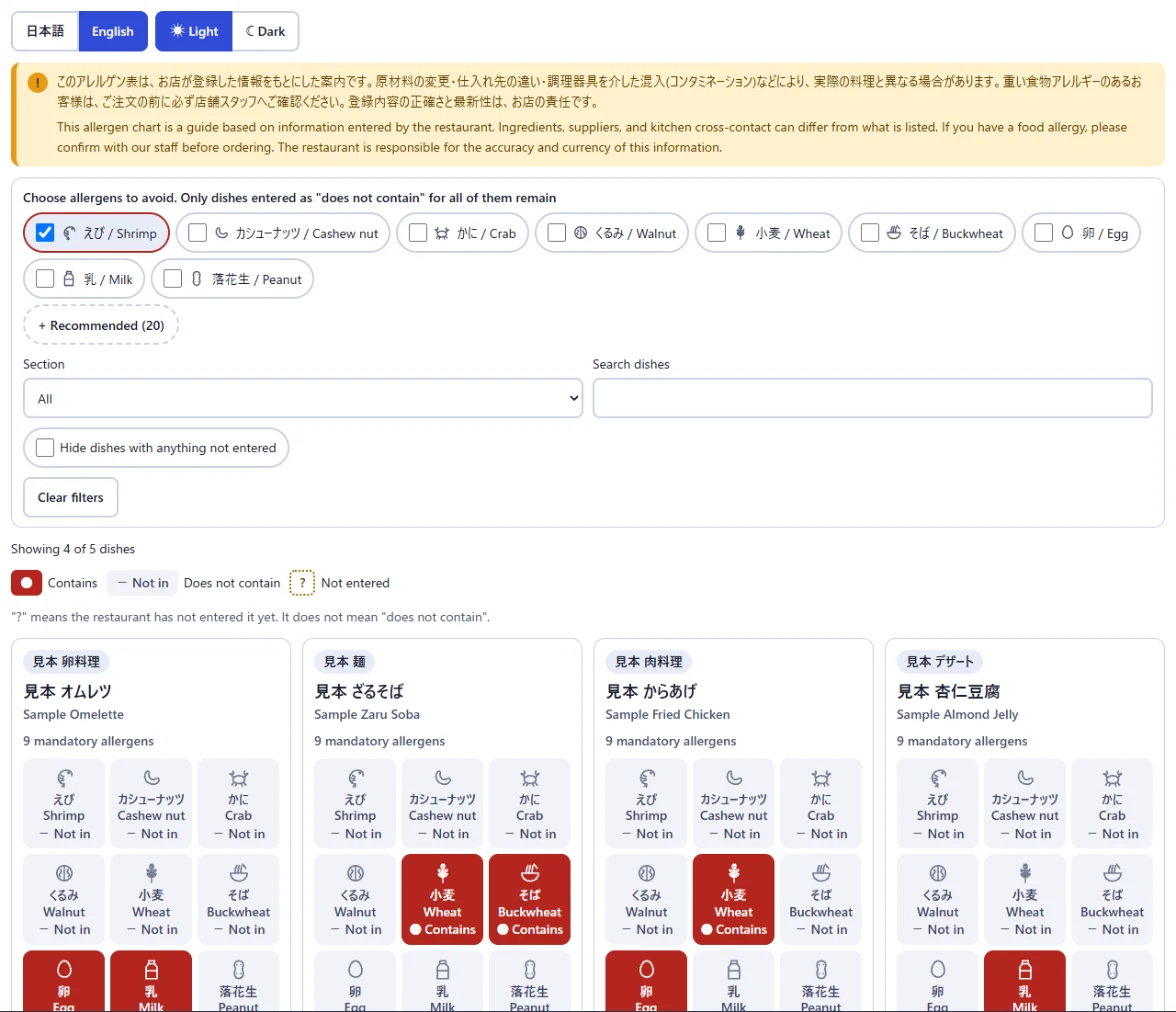1176x1012 pixels.
Task: Switch to the Dark theme
Action: pos(266,32)
